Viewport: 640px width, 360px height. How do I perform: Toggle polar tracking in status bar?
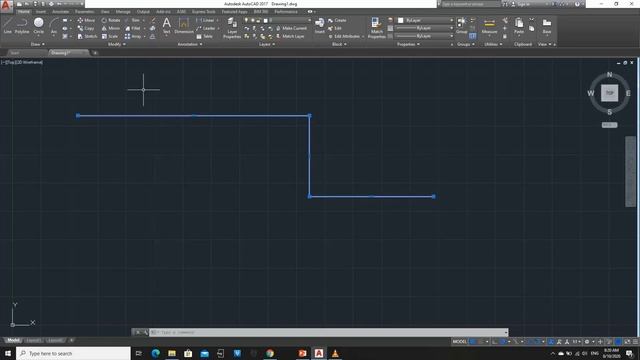pos(503,342)
